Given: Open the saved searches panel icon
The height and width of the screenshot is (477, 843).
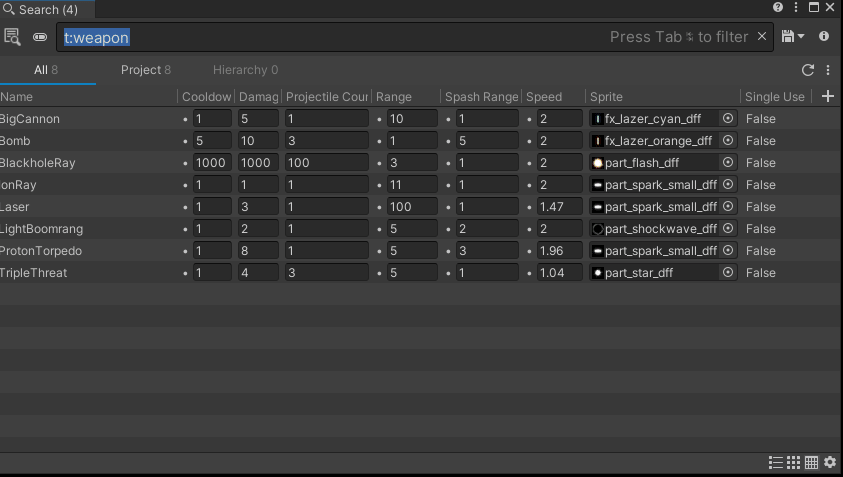Looking at the screenshot, I should pyautogui.click(x=12, y=37).
